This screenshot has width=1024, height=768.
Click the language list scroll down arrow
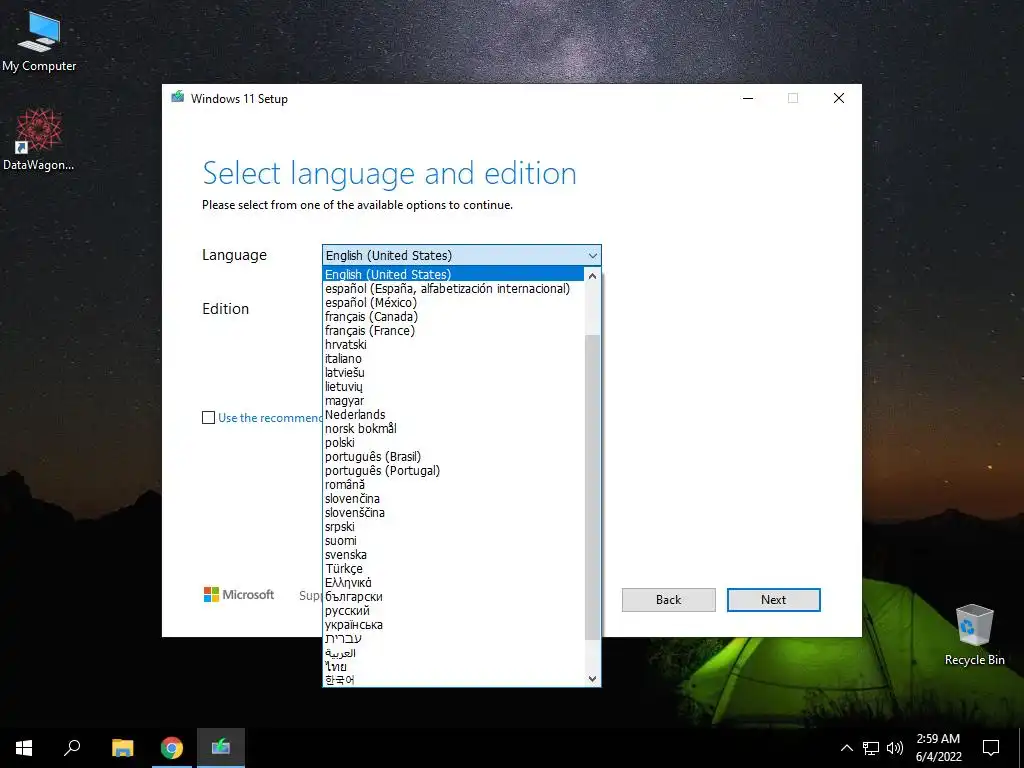pyautogui.click(x=592, y=679)
